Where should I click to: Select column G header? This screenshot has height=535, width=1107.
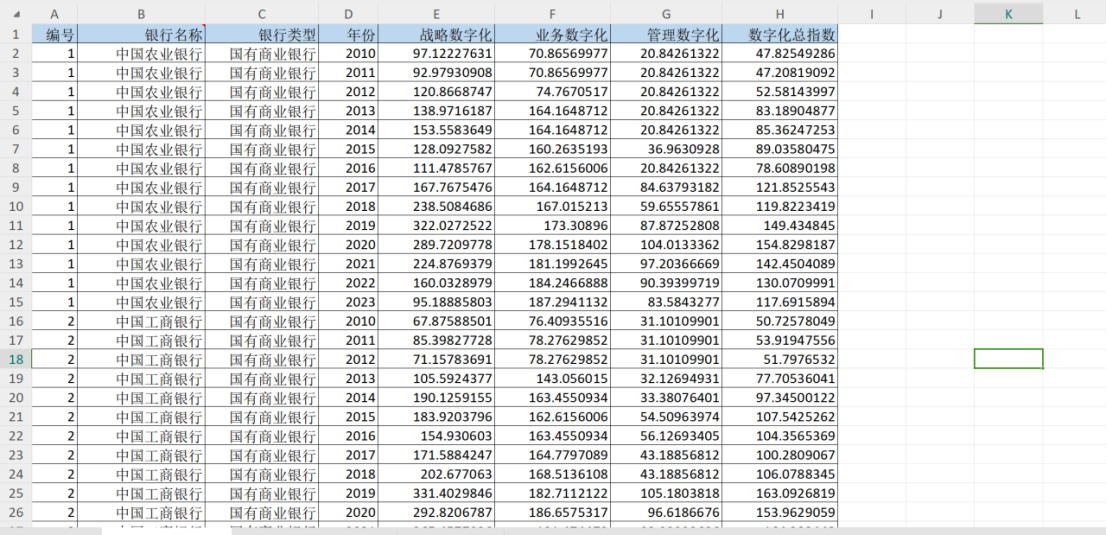click(x=666, y=13)
